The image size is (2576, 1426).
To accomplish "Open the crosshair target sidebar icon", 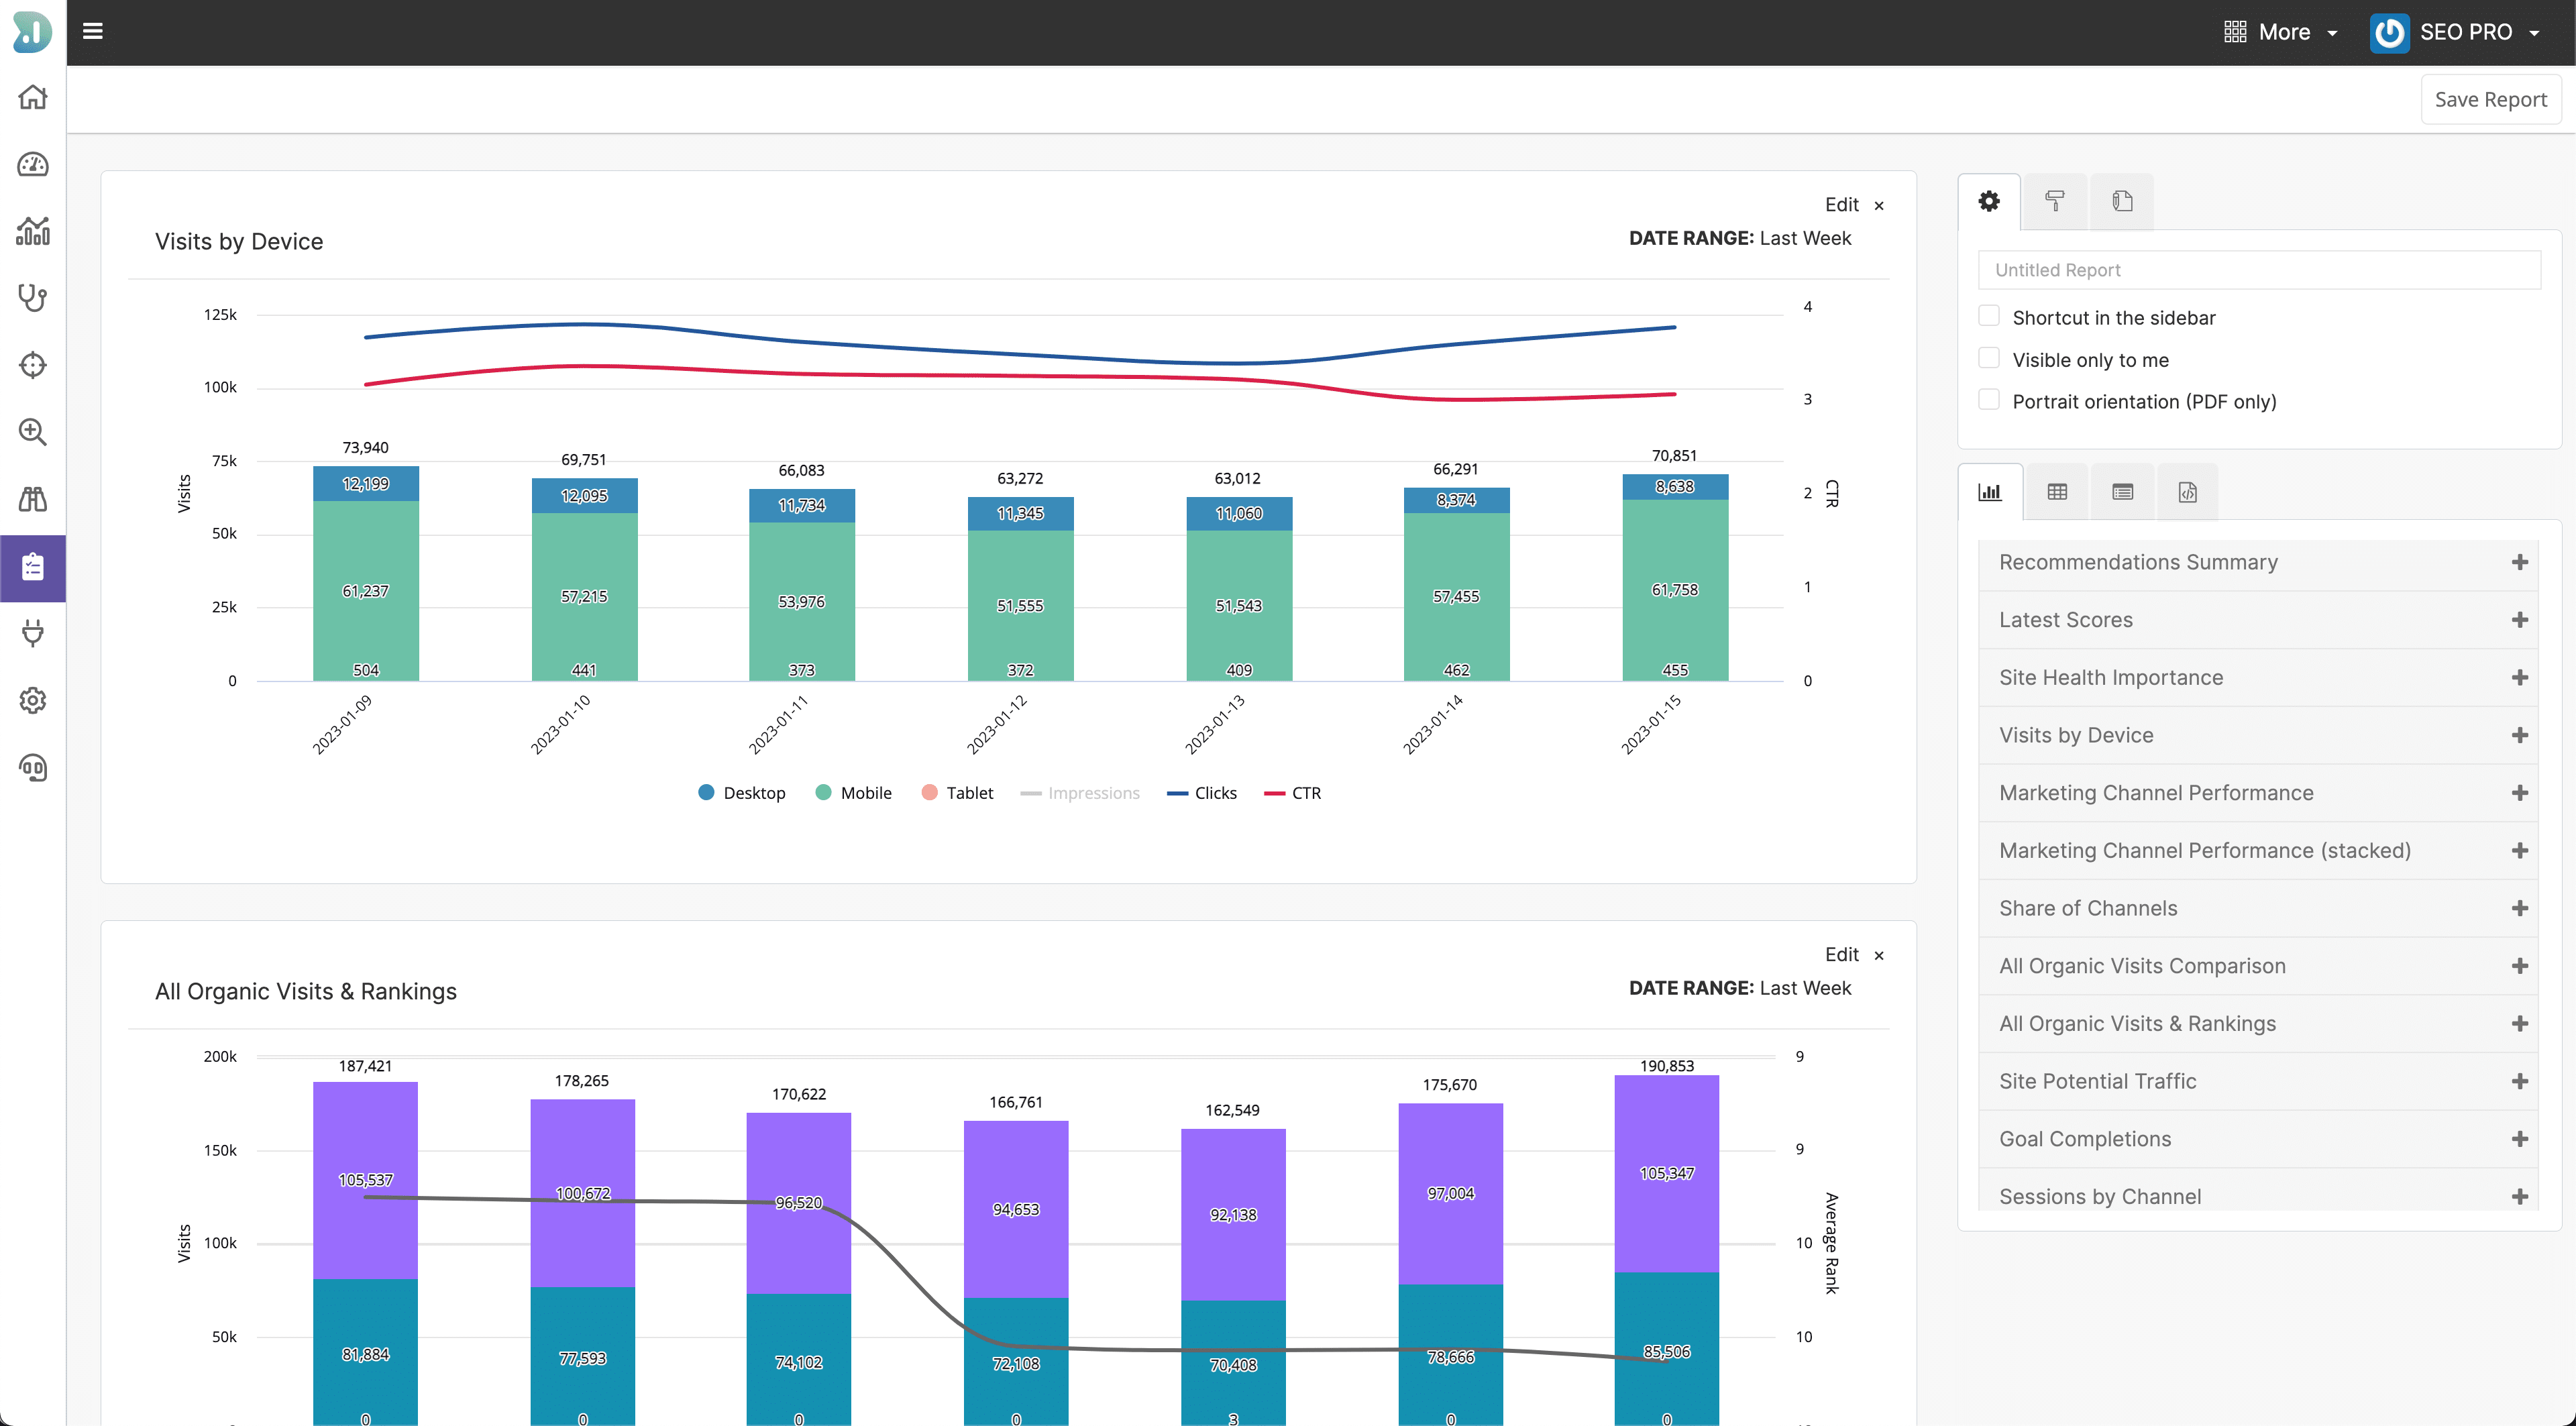I will 33,365.
